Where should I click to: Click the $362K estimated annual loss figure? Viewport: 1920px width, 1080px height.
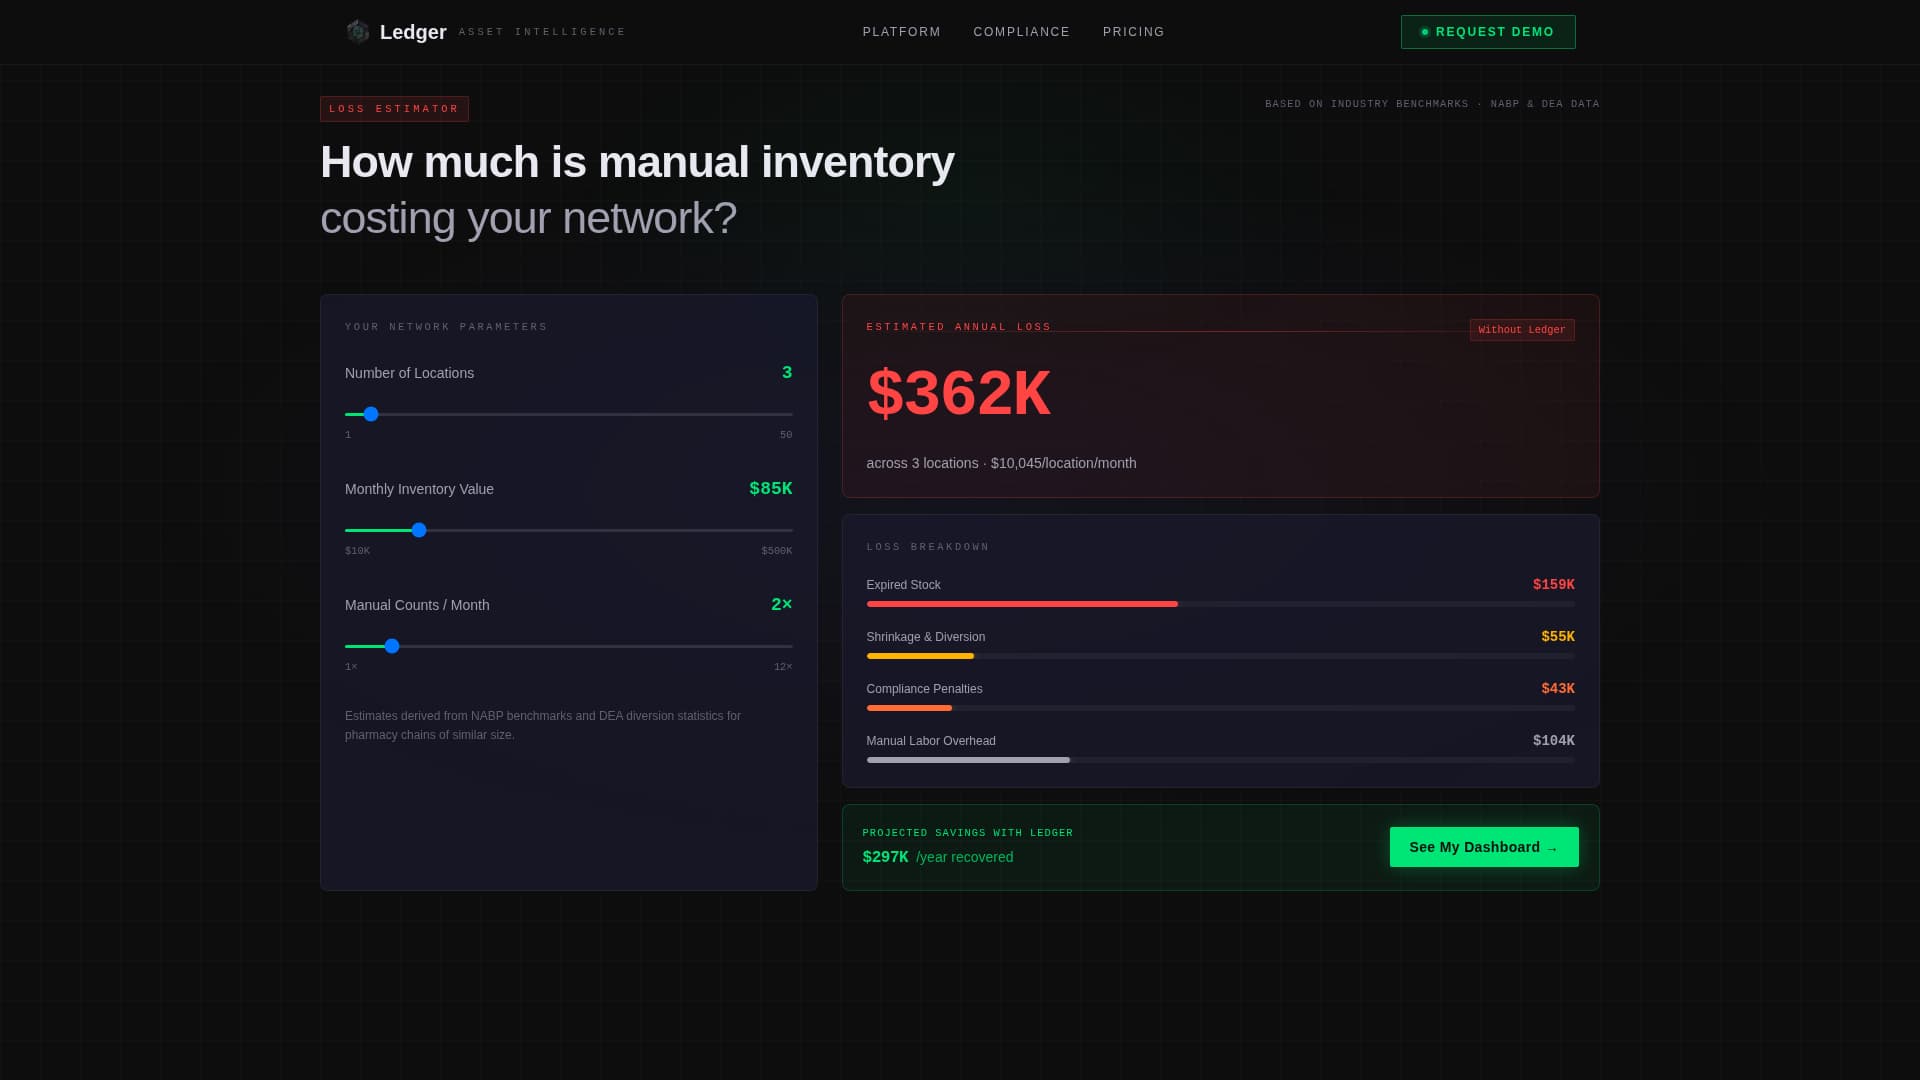[x=959, y=393]
